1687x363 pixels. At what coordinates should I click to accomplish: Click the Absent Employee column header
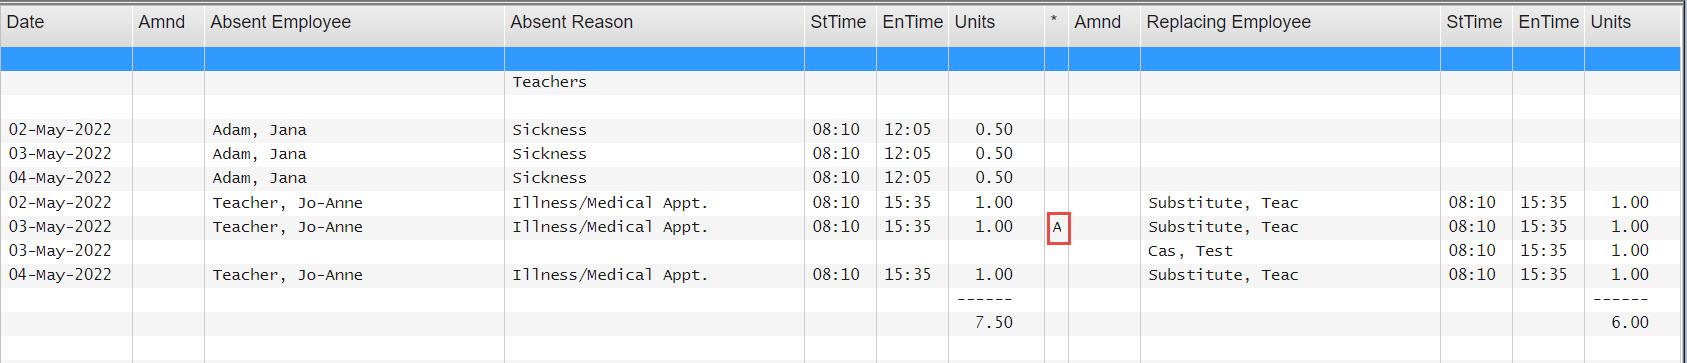click(354, 23)
